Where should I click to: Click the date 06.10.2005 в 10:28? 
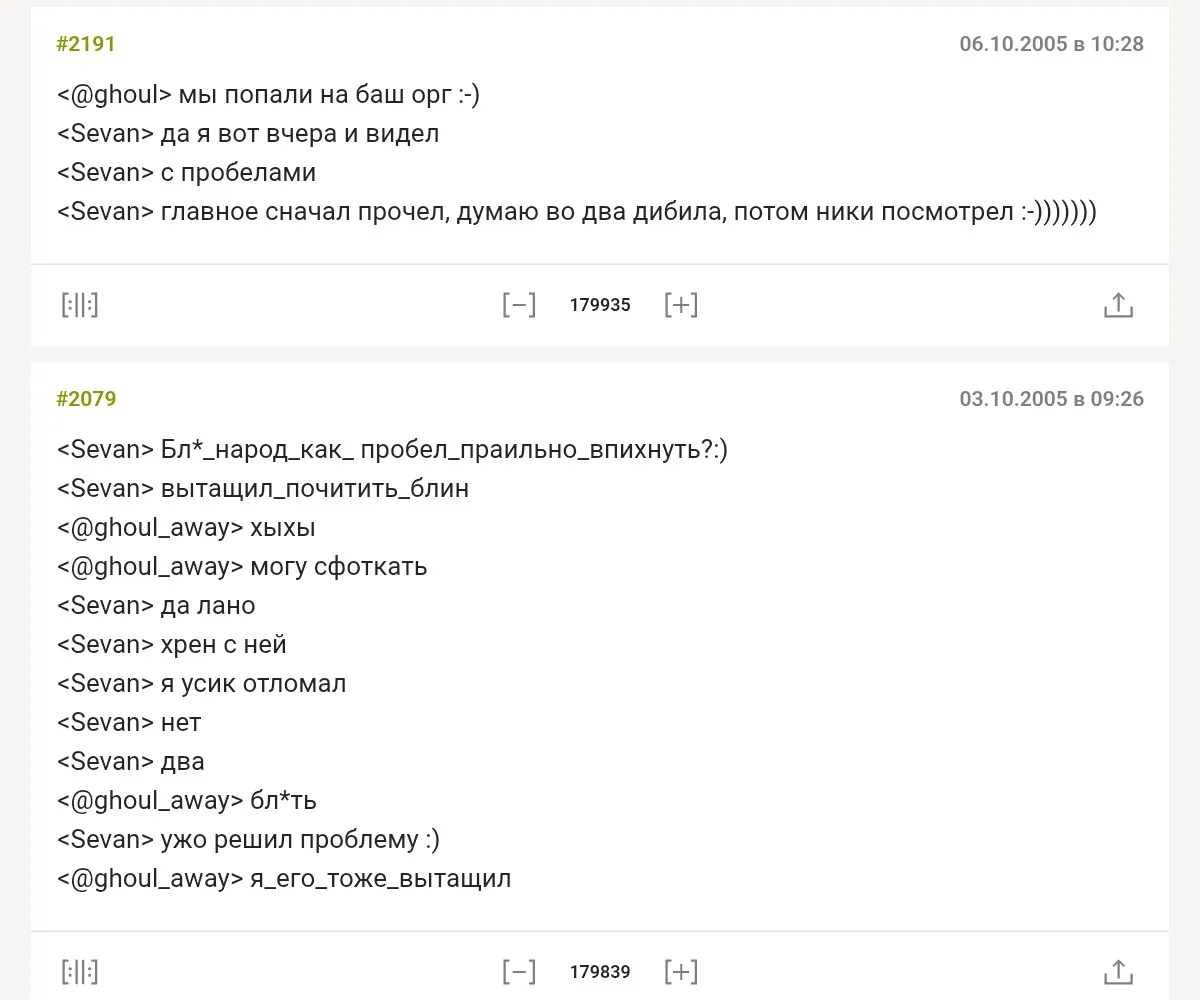(x=1051, y=44)
